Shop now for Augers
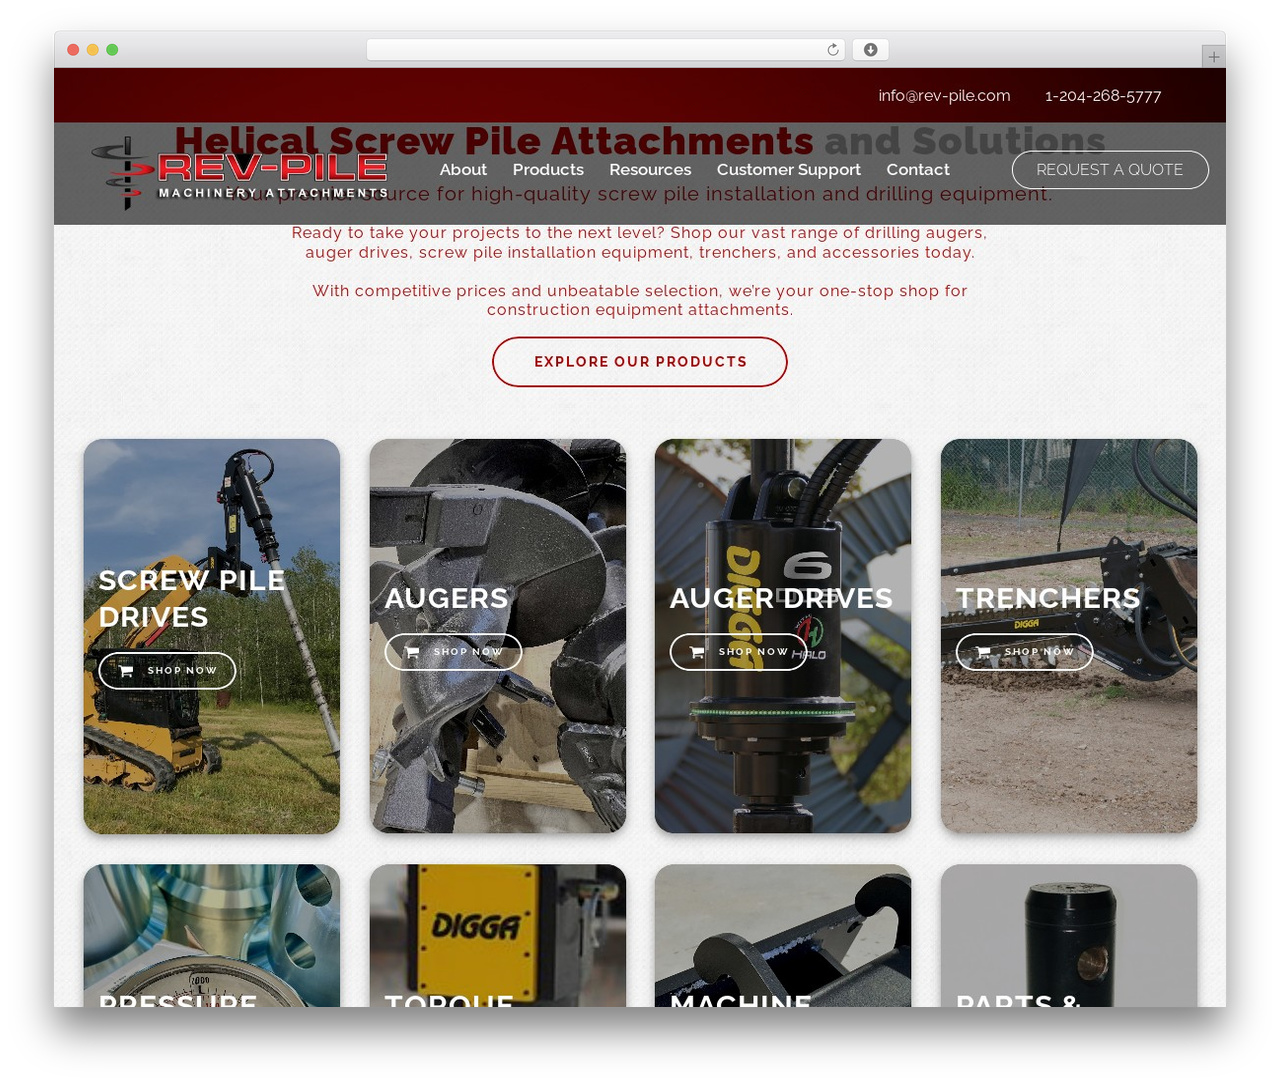 (453, 652)
